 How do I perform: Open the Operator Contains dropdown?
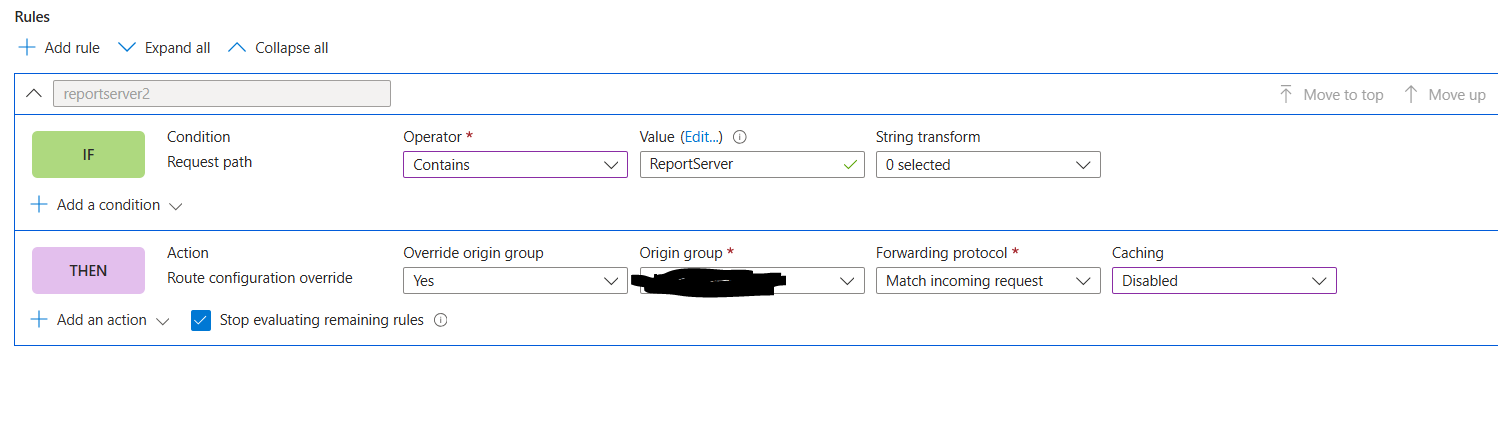point(516,165)
